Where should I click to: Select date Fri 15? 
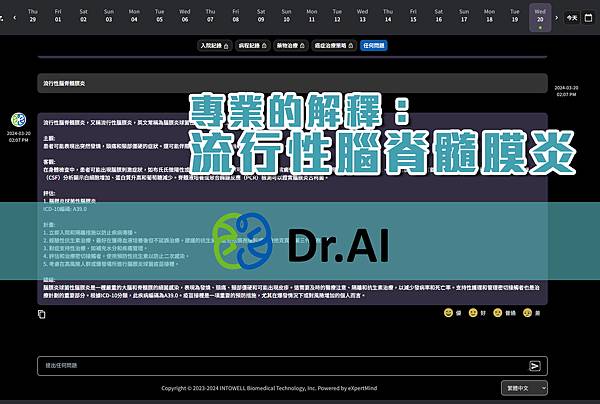click(413, 16)
